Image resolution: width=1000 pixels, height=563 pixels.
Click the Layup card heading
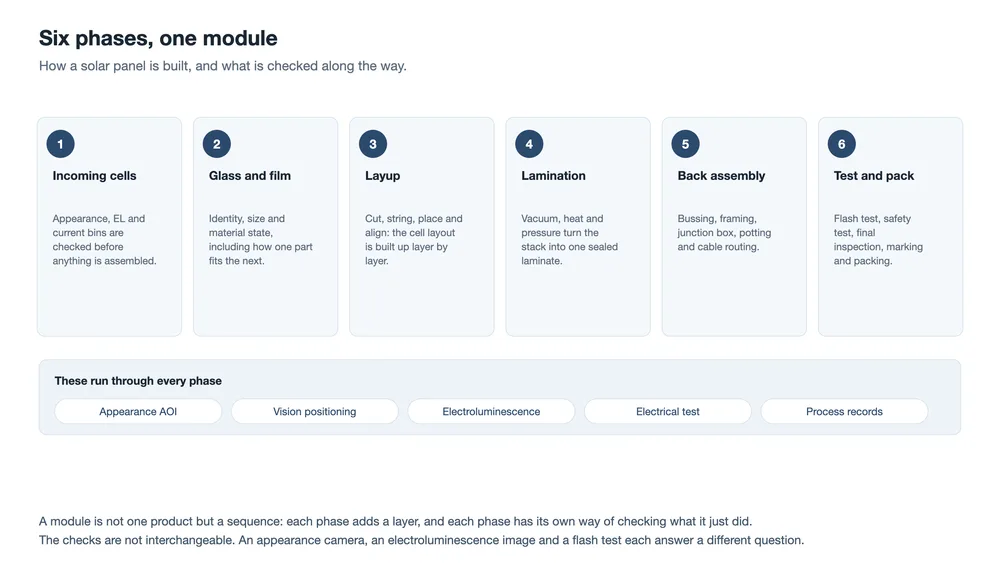[383, 176]
